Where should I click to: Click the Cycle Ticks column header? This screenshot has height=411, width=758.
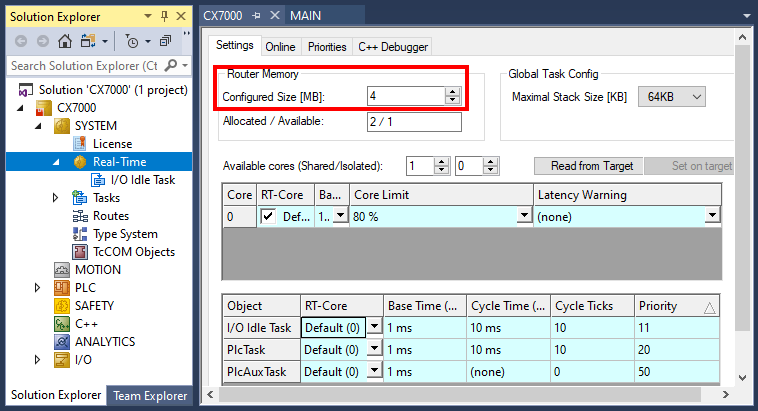tap(592, 306)
